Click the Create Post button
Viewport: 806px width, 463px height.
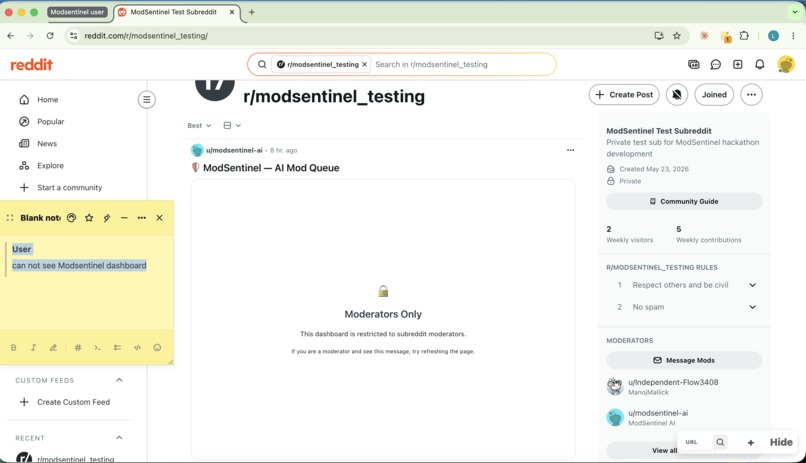click(x=624, y=95)
